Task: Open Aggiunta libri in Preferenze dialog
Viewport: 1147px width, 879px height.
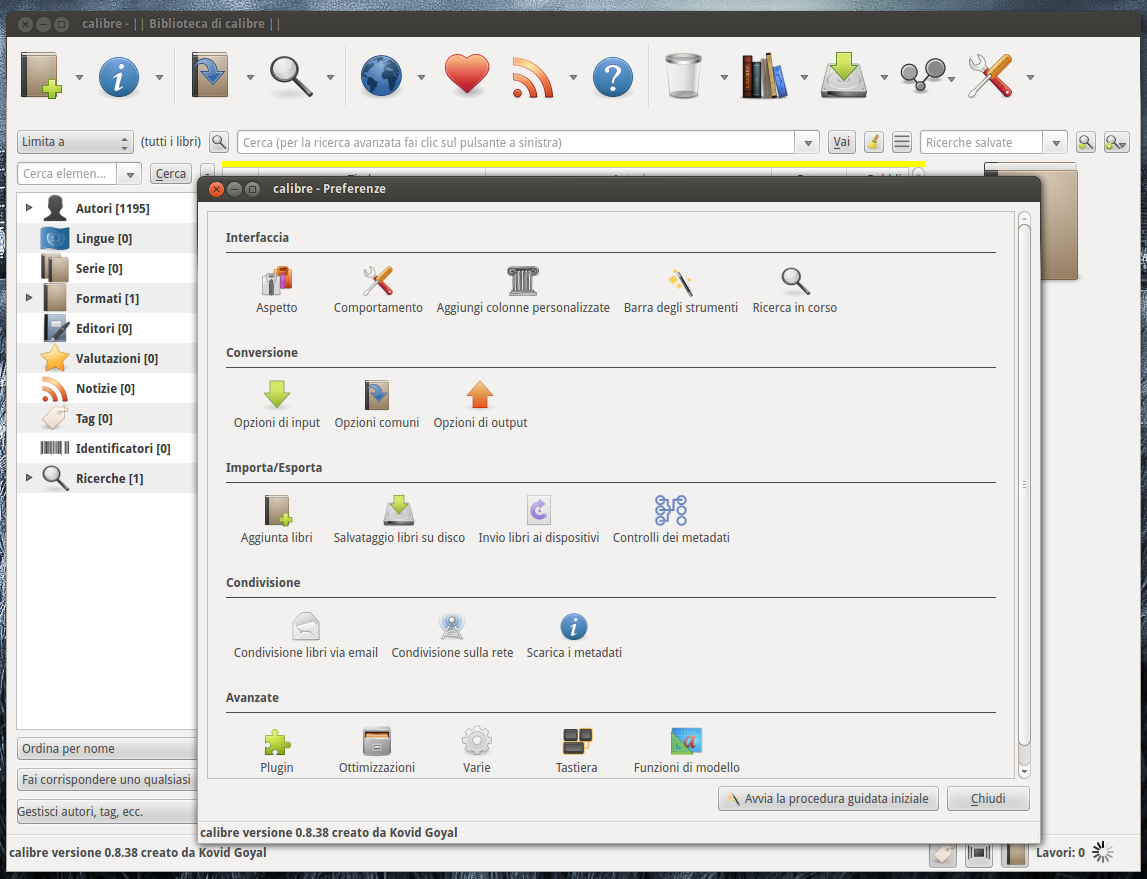Action: click(277, 520)
